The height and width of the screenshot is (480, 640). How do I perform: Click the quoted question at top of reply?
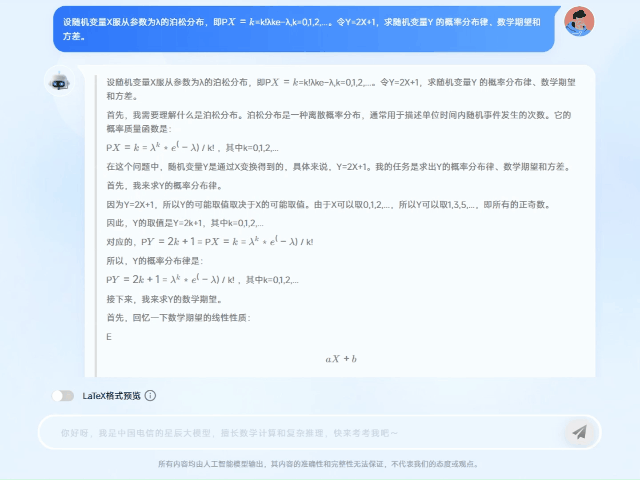click(340, 90)
